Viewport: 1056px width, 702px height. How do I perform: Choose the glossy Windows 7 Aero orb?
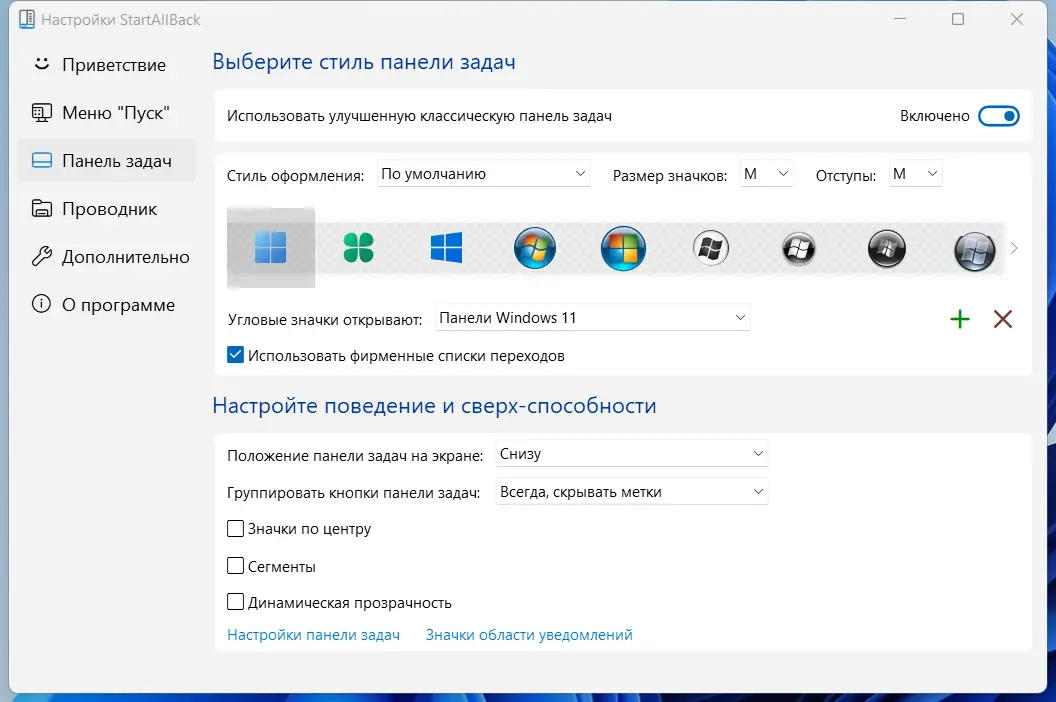point(534,248)
